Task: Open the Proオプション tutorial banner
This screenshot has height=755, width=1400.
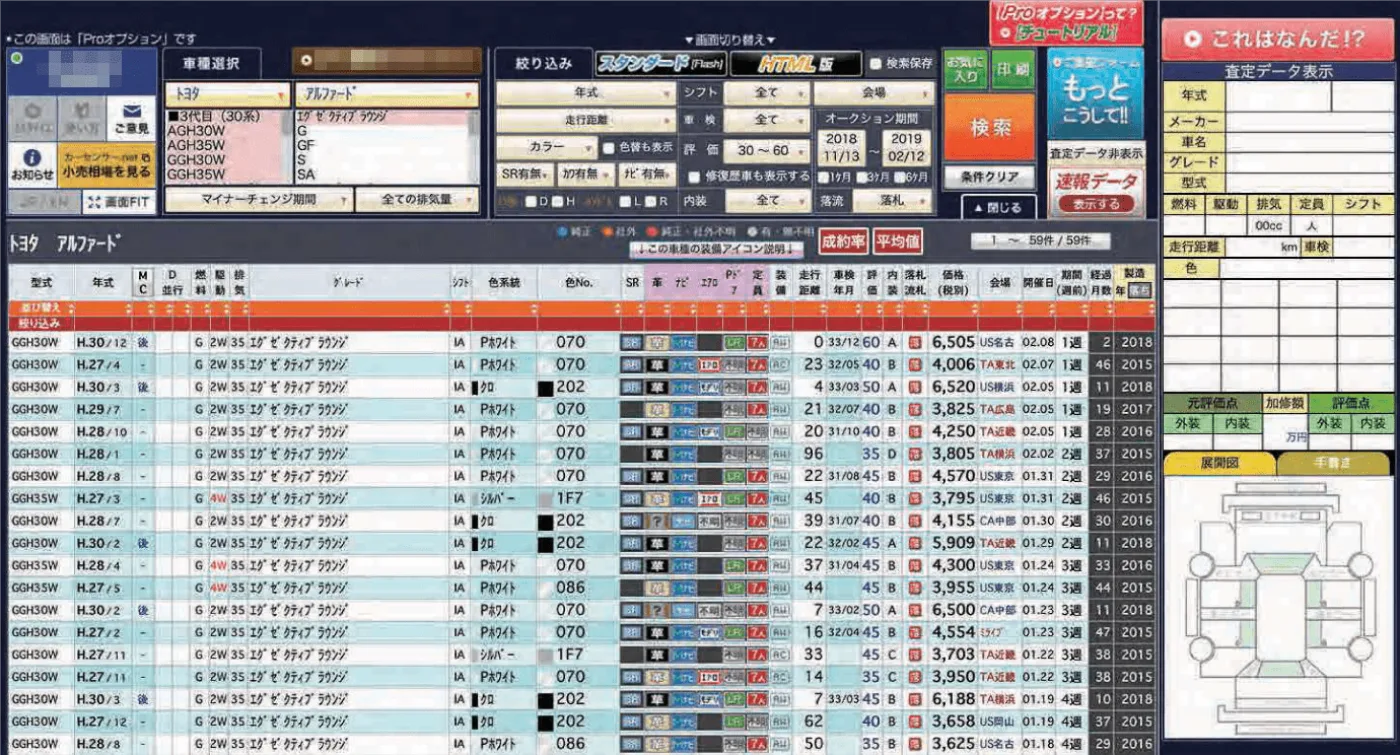Action: tap(1066, 22)
